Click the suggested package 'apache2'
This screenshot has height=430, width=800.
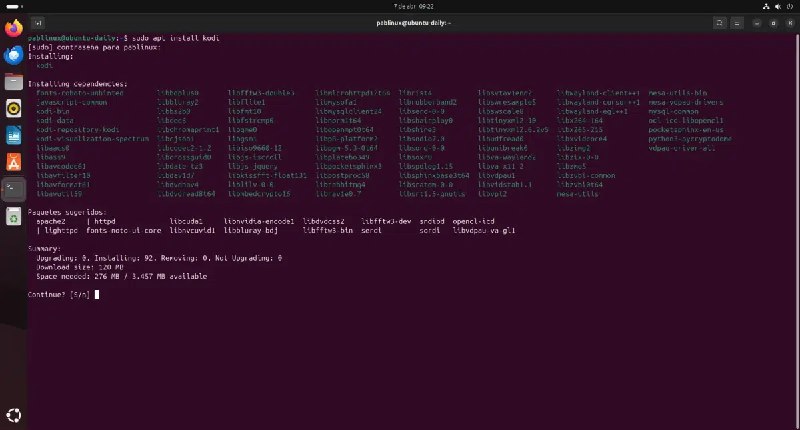point(51,221)
